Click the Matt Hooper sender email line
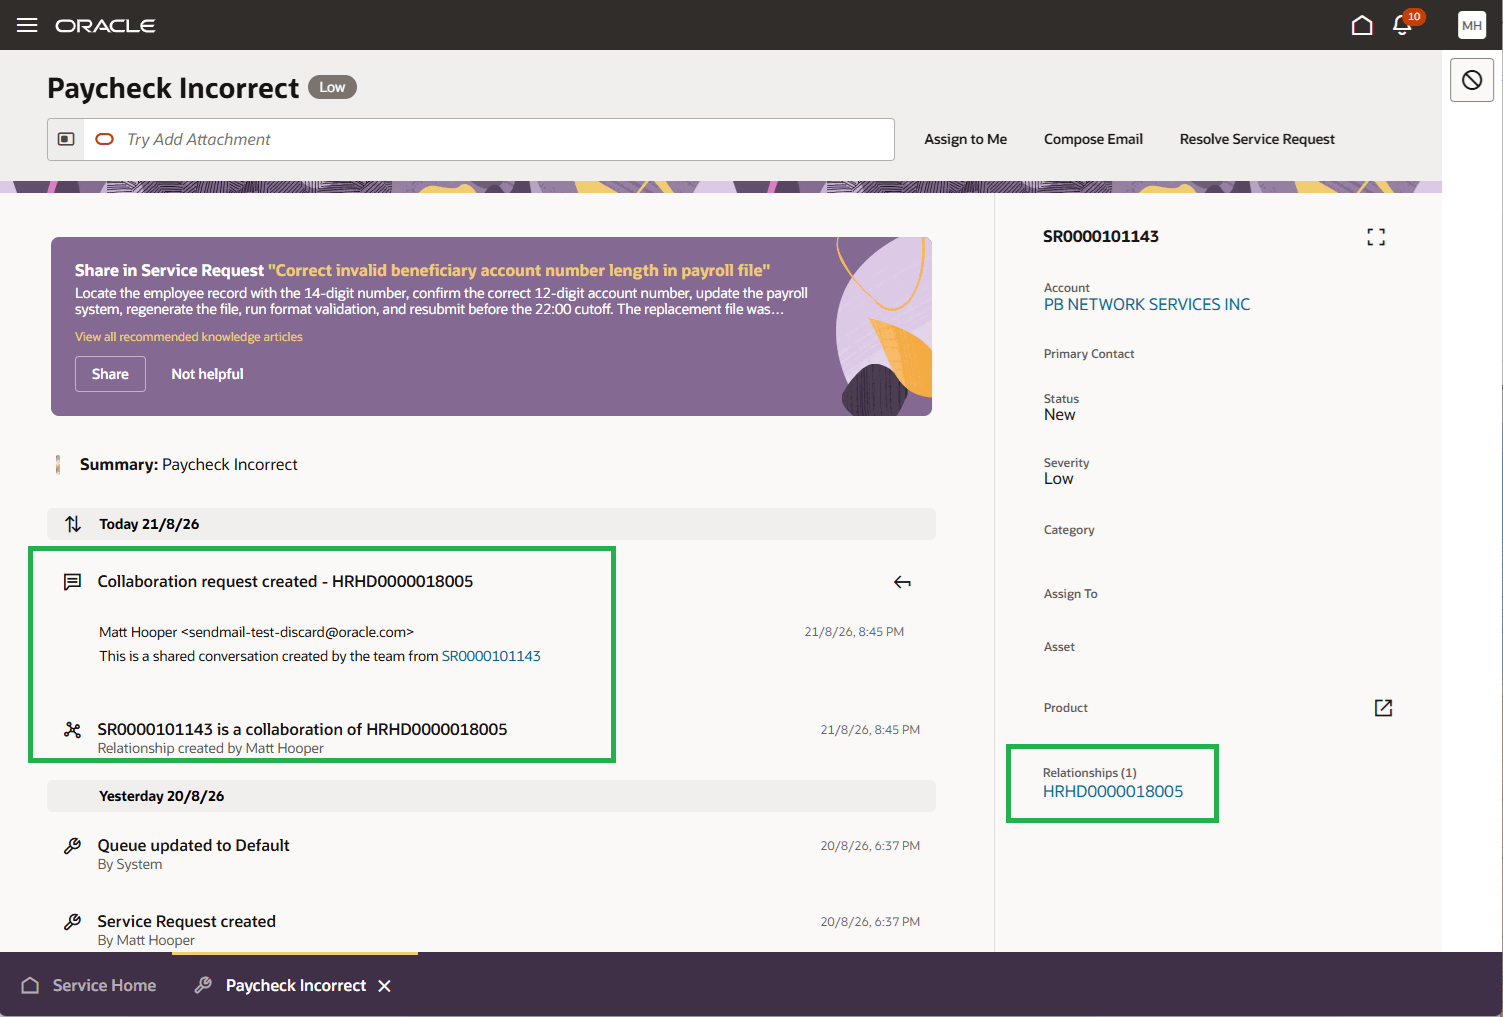This screenshot has width=1503, height=1017. click(256, 633)
